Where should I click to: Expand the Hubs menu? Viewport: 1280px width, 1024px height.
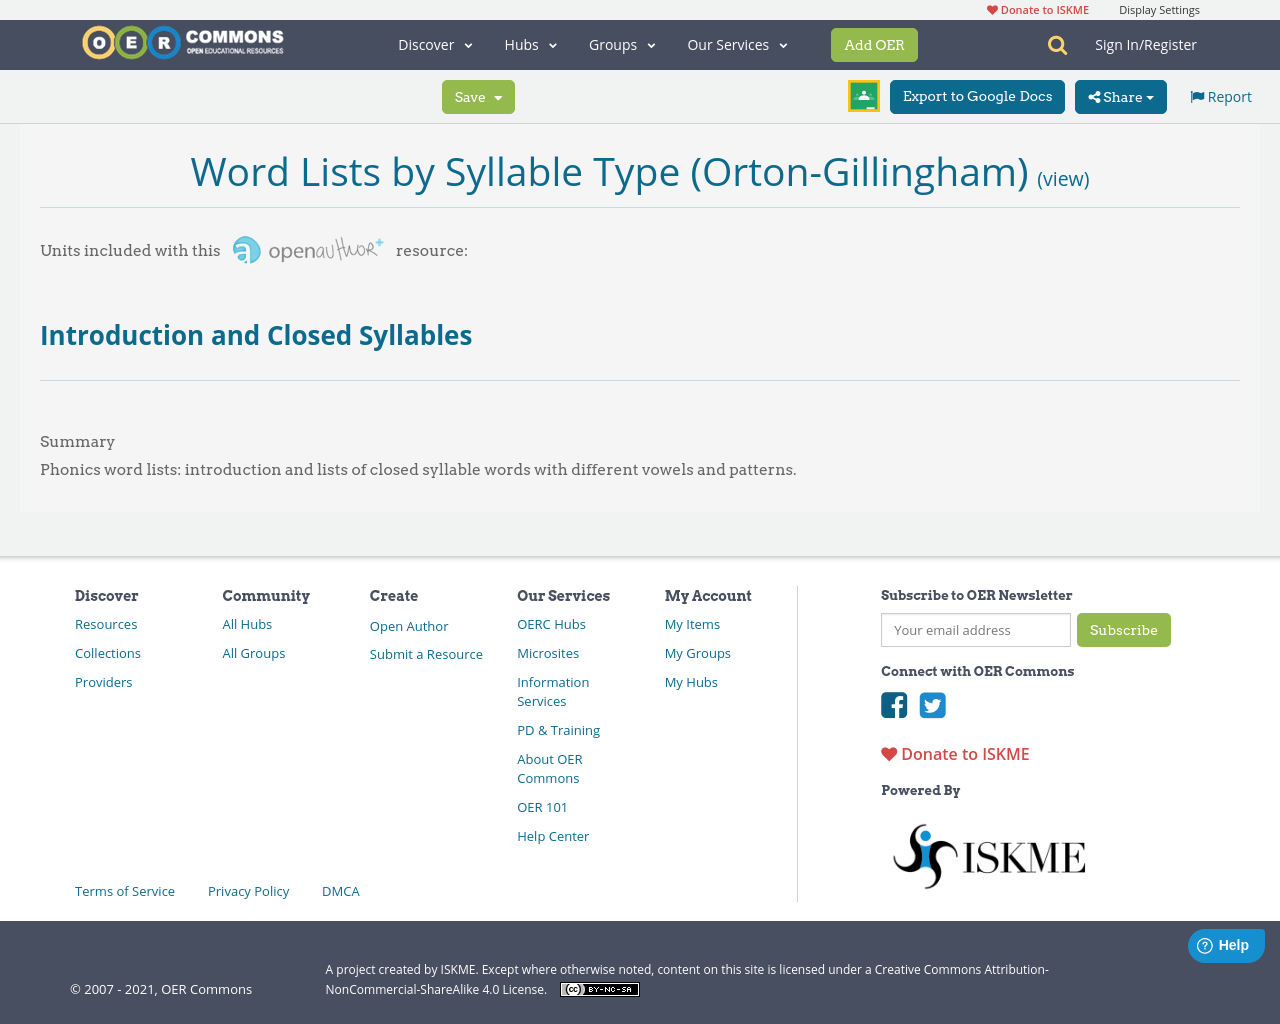point(530,45)
